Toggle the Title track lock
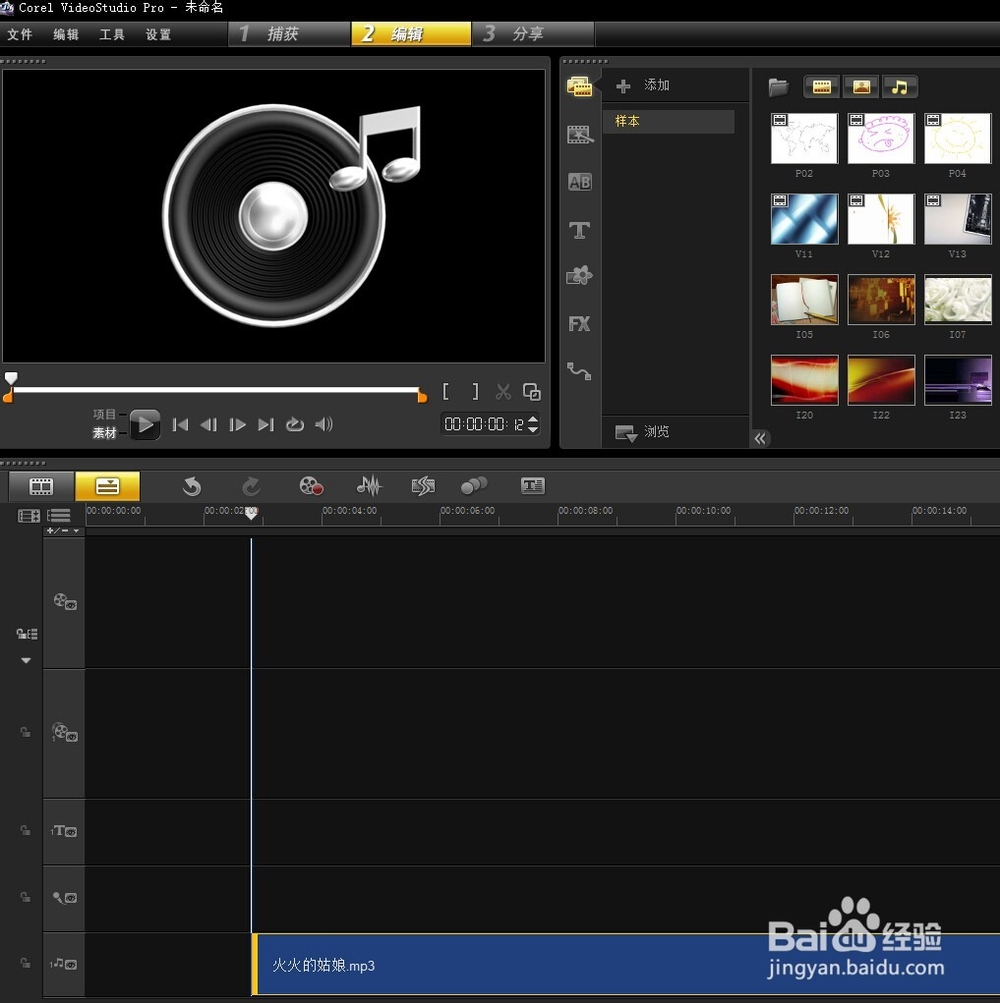The image size is (1000, 1003). tap(25, 830)
